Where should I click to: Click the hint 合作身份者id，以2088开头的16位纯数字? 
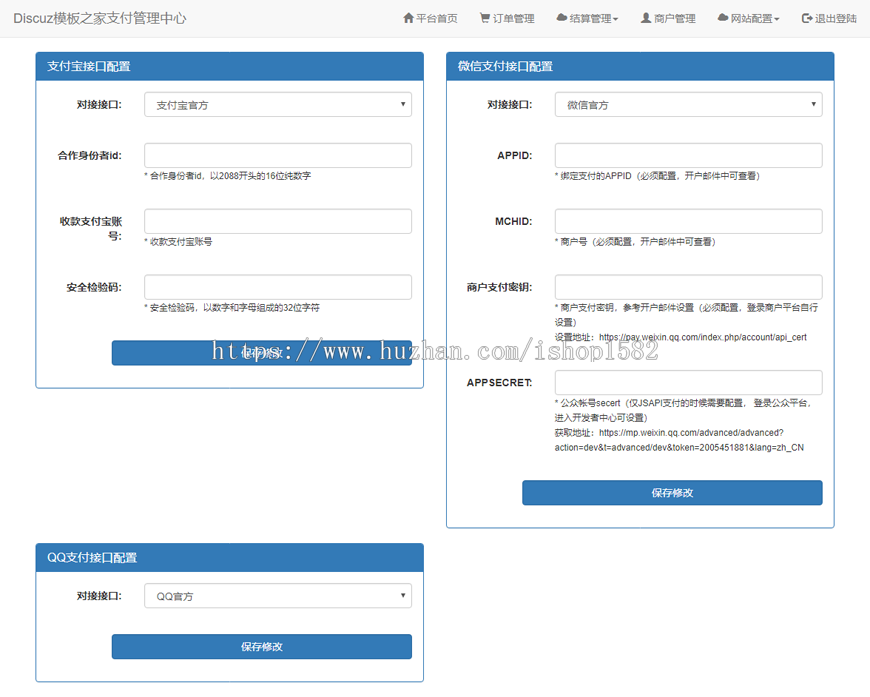tap(227, 176)
